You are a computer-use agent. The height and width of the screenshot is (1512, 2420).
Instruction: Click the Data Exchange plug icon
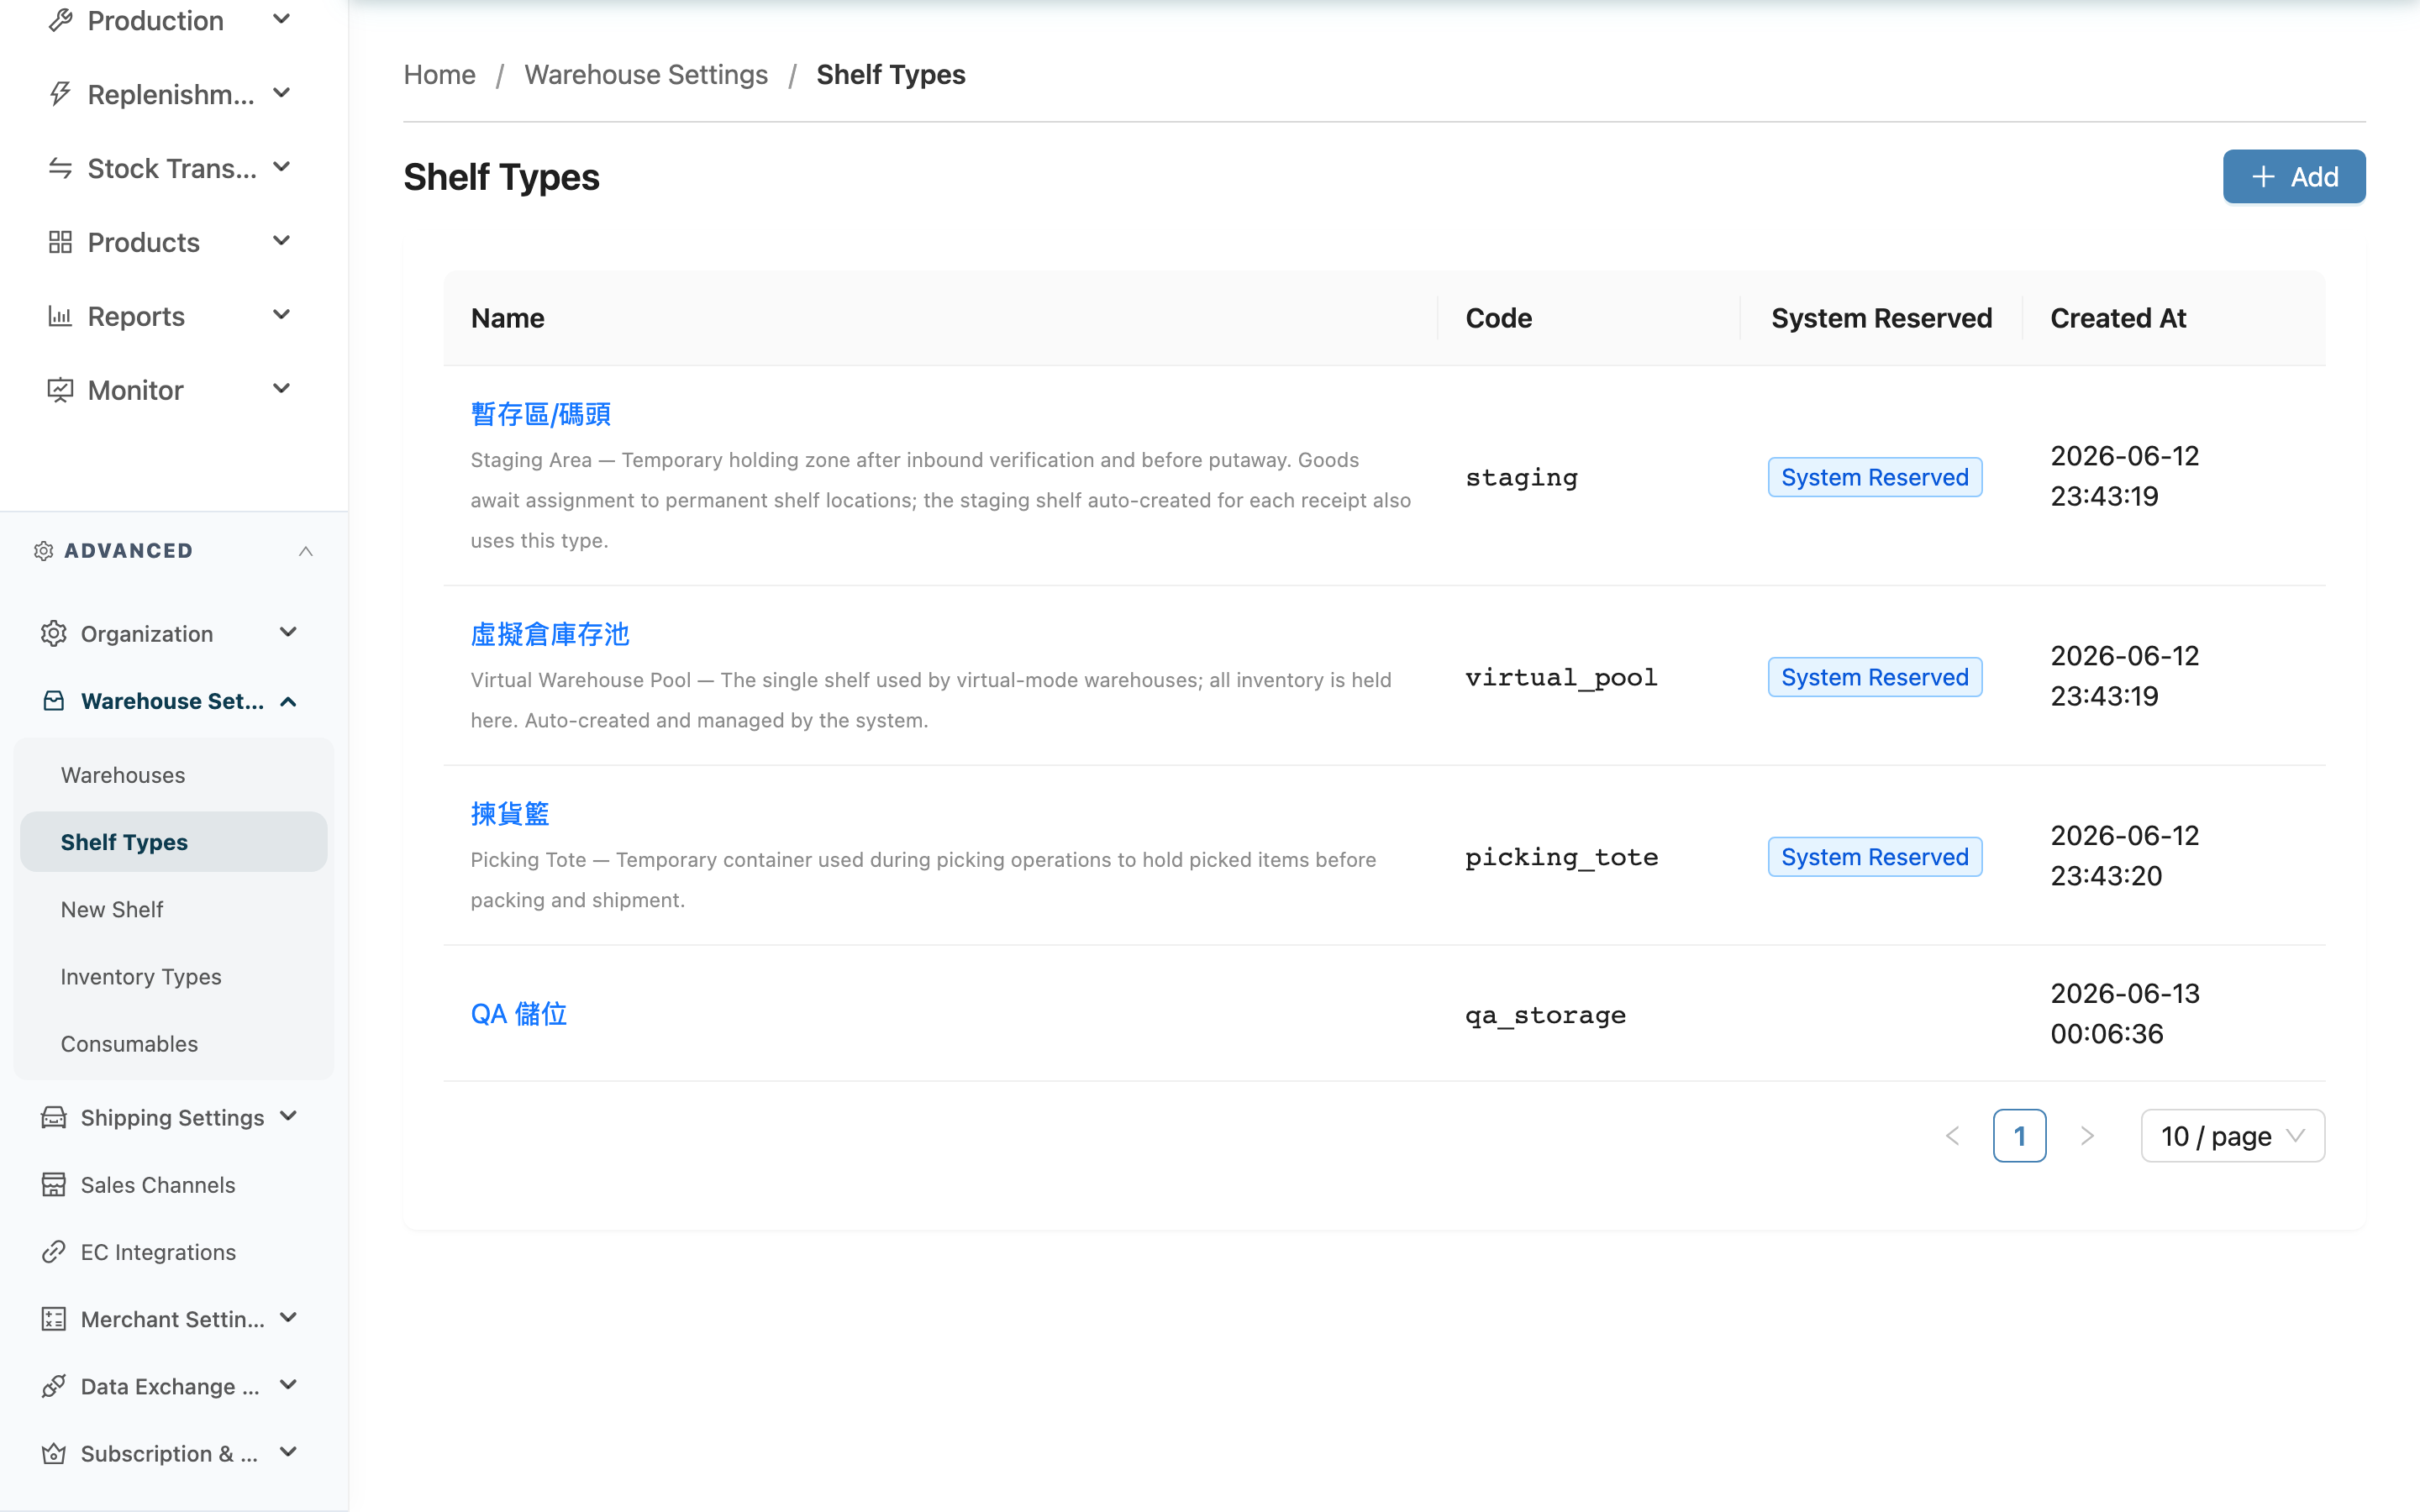pyautogui.click(x=54, y=1386)
